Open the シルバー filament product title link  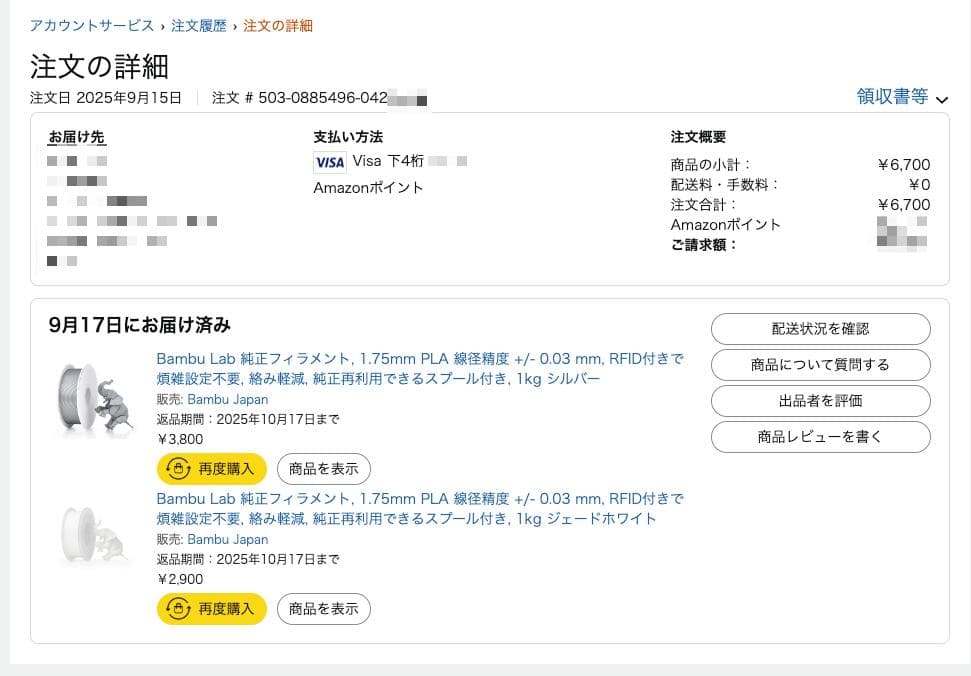point(420,369)
